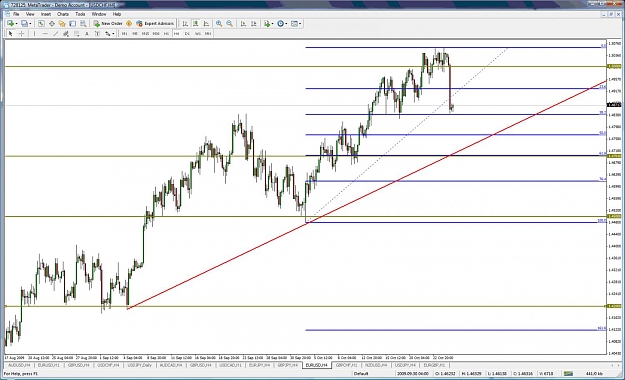625x380 pixels.
Task: Open the Indicators list icon
Action: (267, 24)
